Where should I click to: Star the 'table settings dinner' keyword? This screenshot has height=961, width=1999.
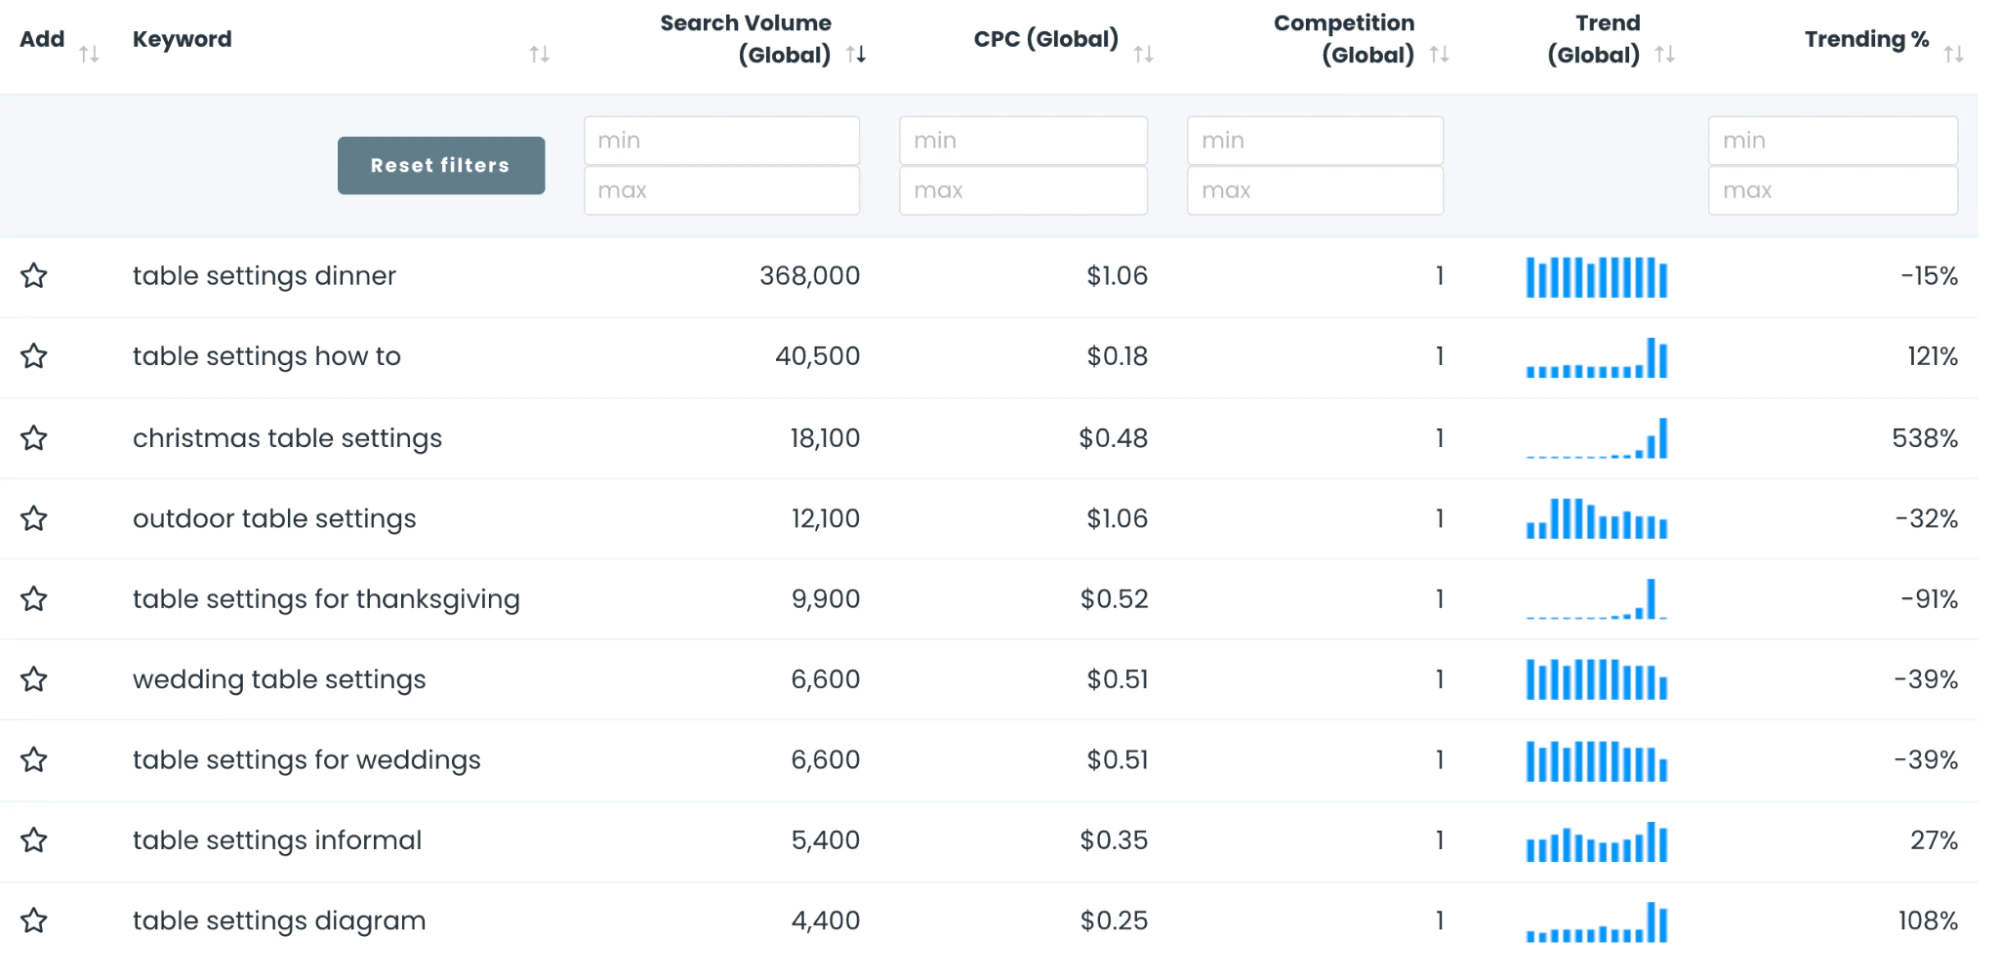tap(34, 275)
